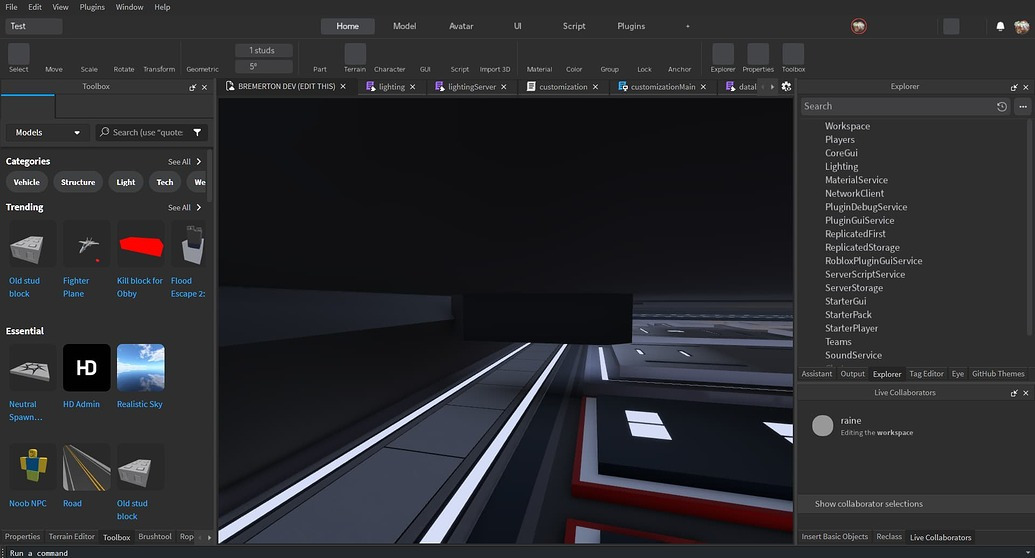Focus the Run a command bar
Image resolution: width=1035 pixels, height=558 pixels.
click(515, 553)
